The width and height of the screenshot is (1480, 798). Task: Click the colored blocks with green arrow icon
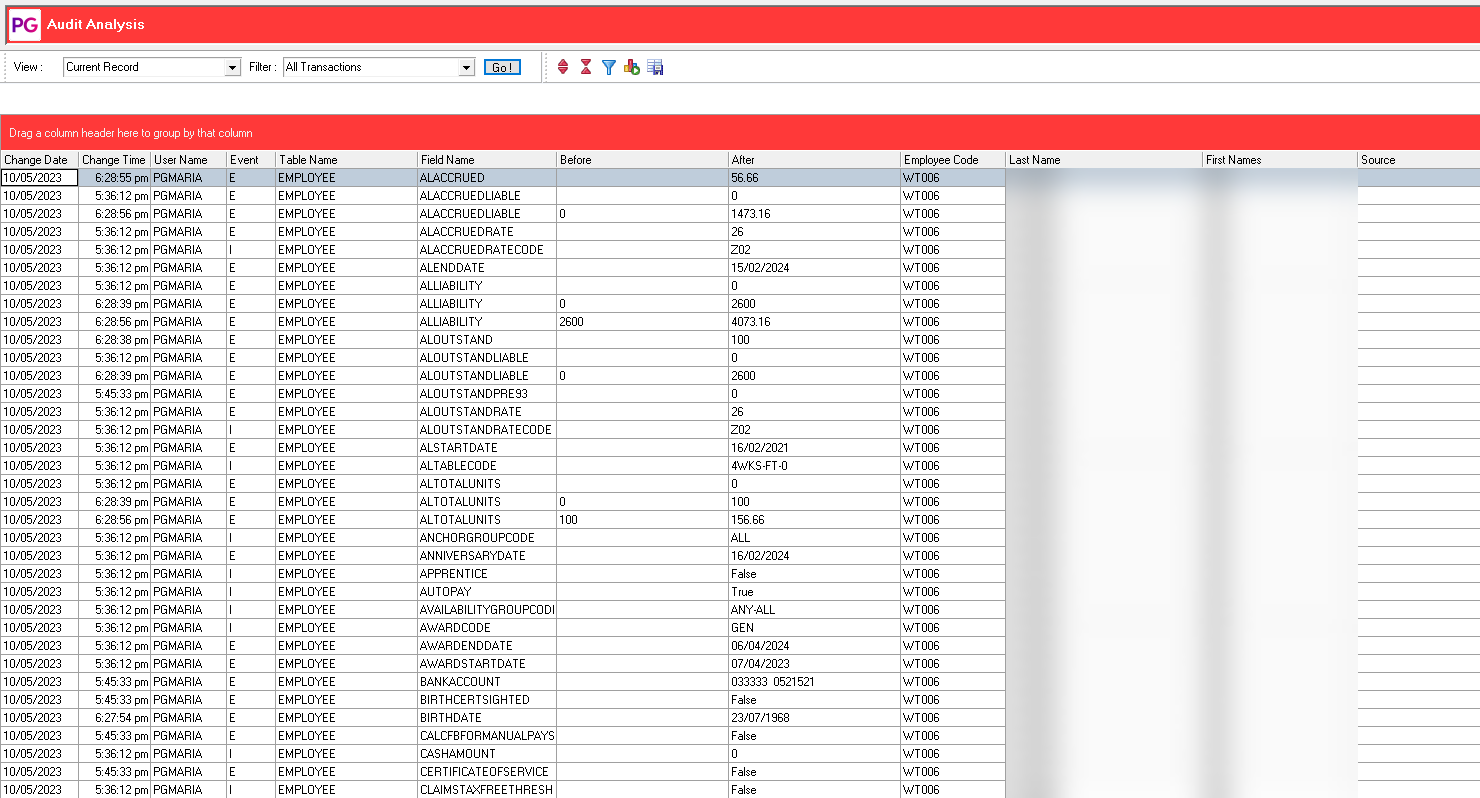click(632, 67)
